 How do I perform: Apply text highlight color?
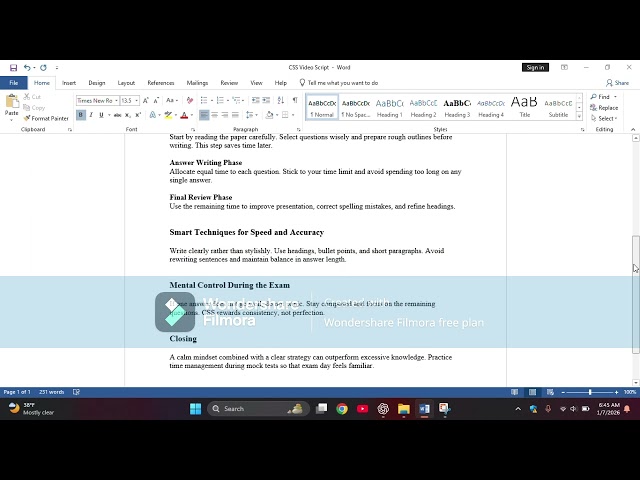tap(168, 115)
